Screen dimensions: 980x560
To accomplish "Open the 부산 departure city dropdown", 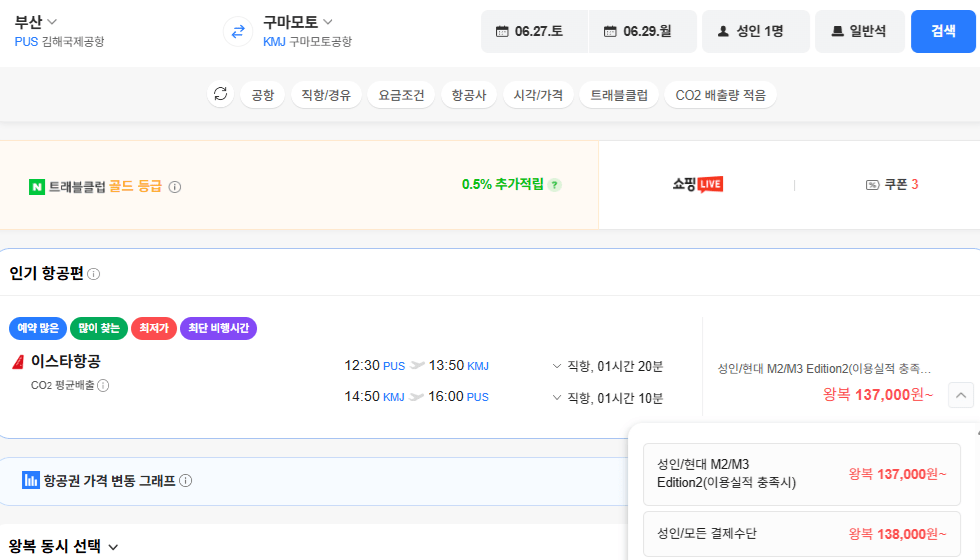I will point(36,22).
